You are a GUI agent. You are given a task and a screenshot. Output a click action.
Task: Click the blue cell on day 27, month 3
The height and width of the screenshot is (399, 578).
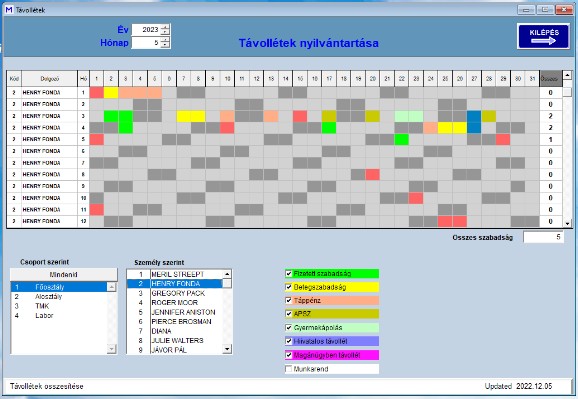(474, 116)
